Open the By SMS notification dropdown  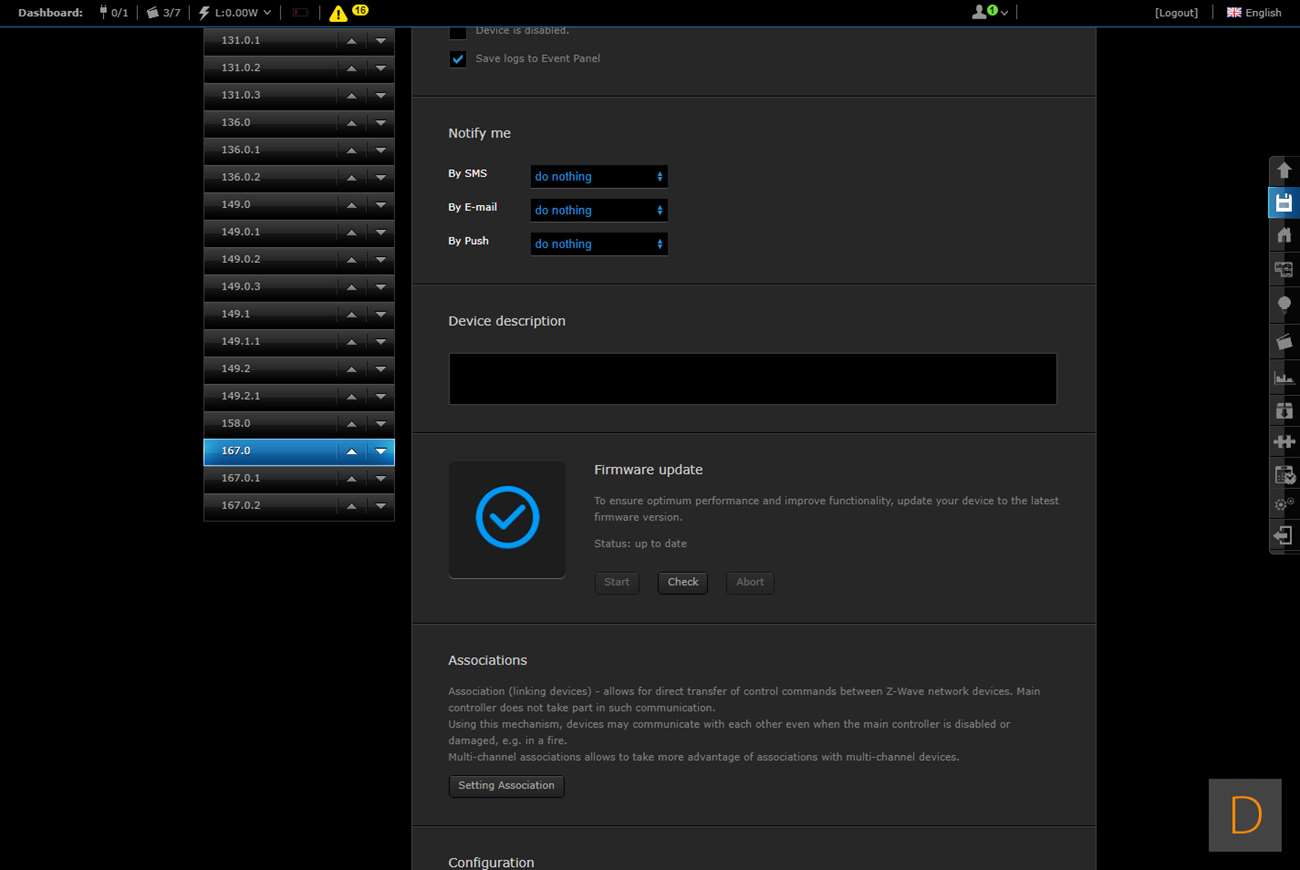[x=598, y=177]
